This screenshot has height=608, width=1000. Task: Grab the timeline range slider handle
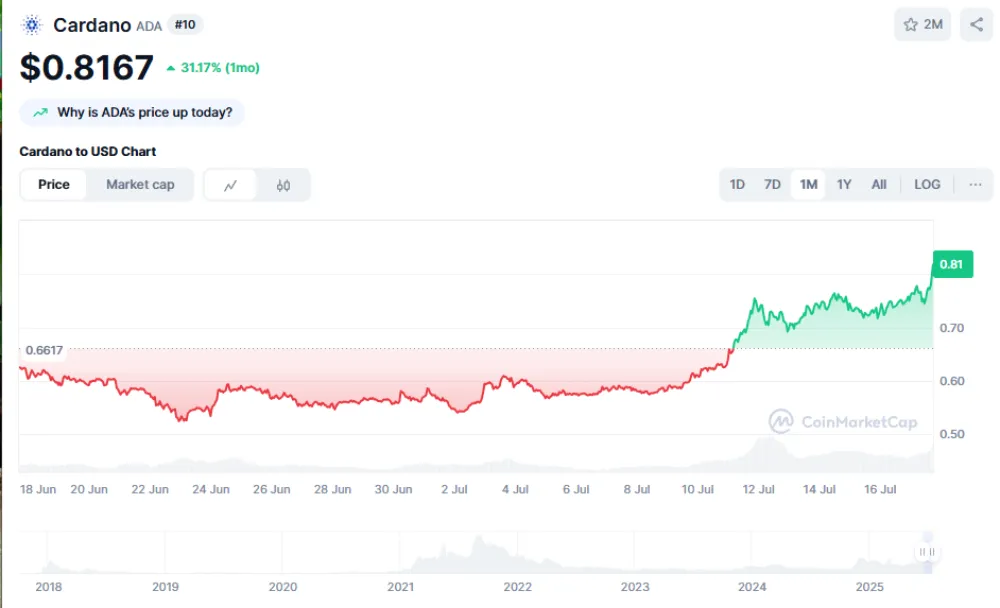tap(927, 552)
